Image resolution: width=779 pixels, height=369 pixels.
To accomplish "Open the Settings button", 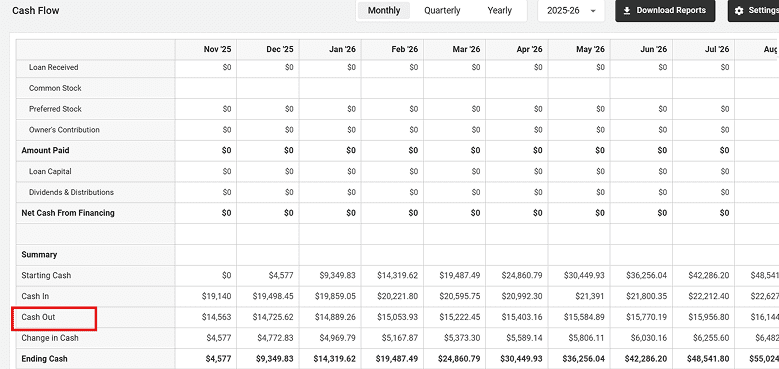I will pos(754,10).
